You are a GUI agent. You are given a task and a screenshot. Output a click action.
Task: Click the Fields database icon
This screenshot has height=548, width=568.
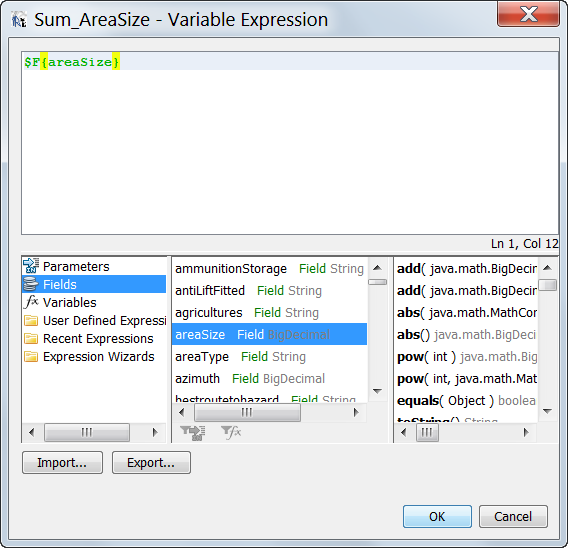31,284
